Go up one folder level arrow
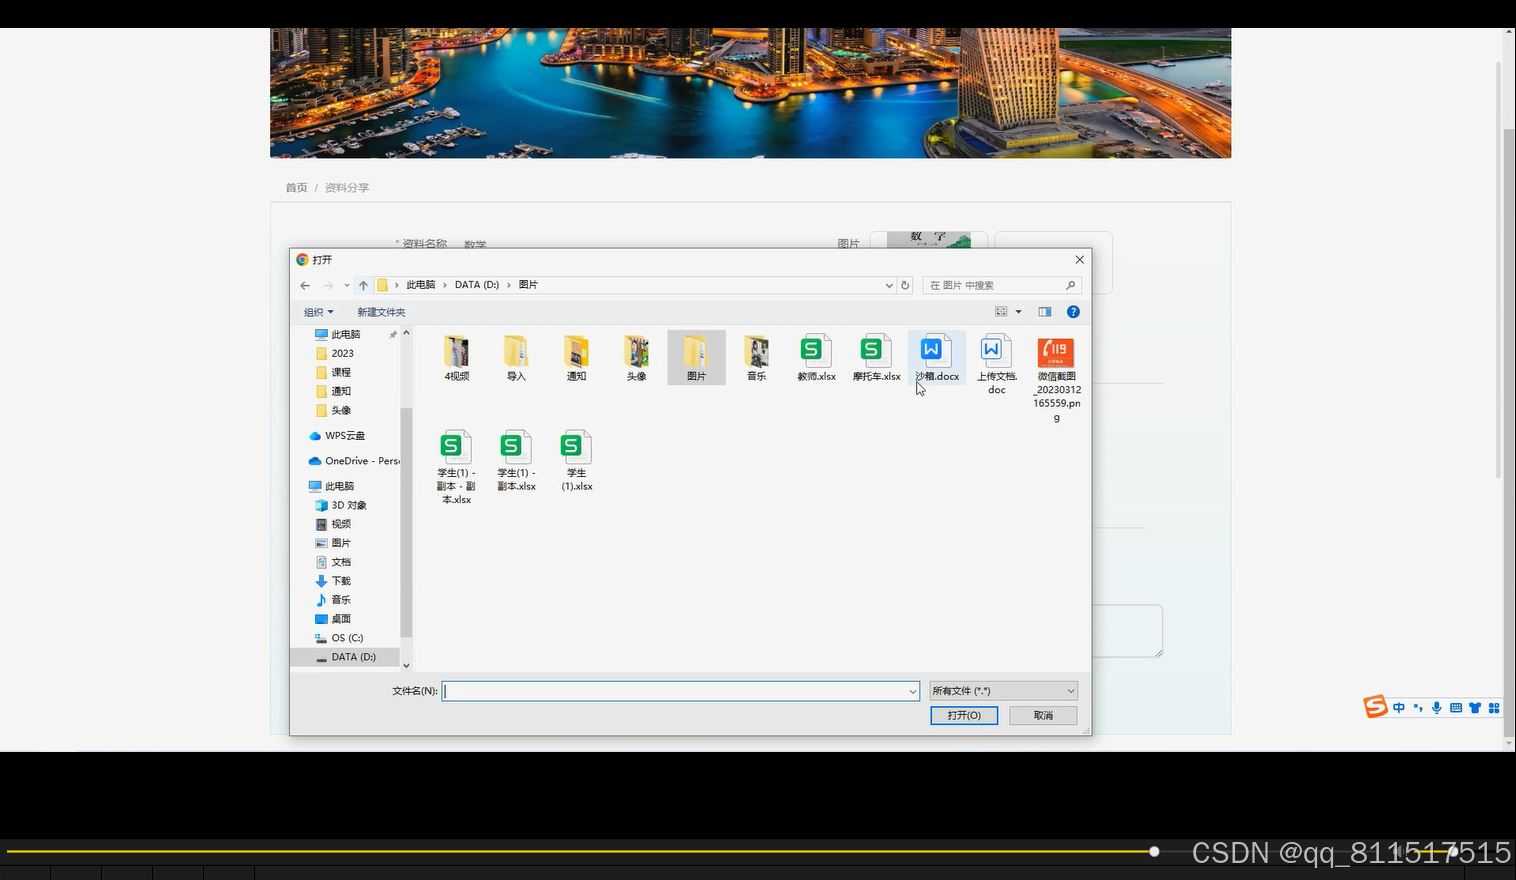Screen dimensions: 1516x880 tap(363, 285)
